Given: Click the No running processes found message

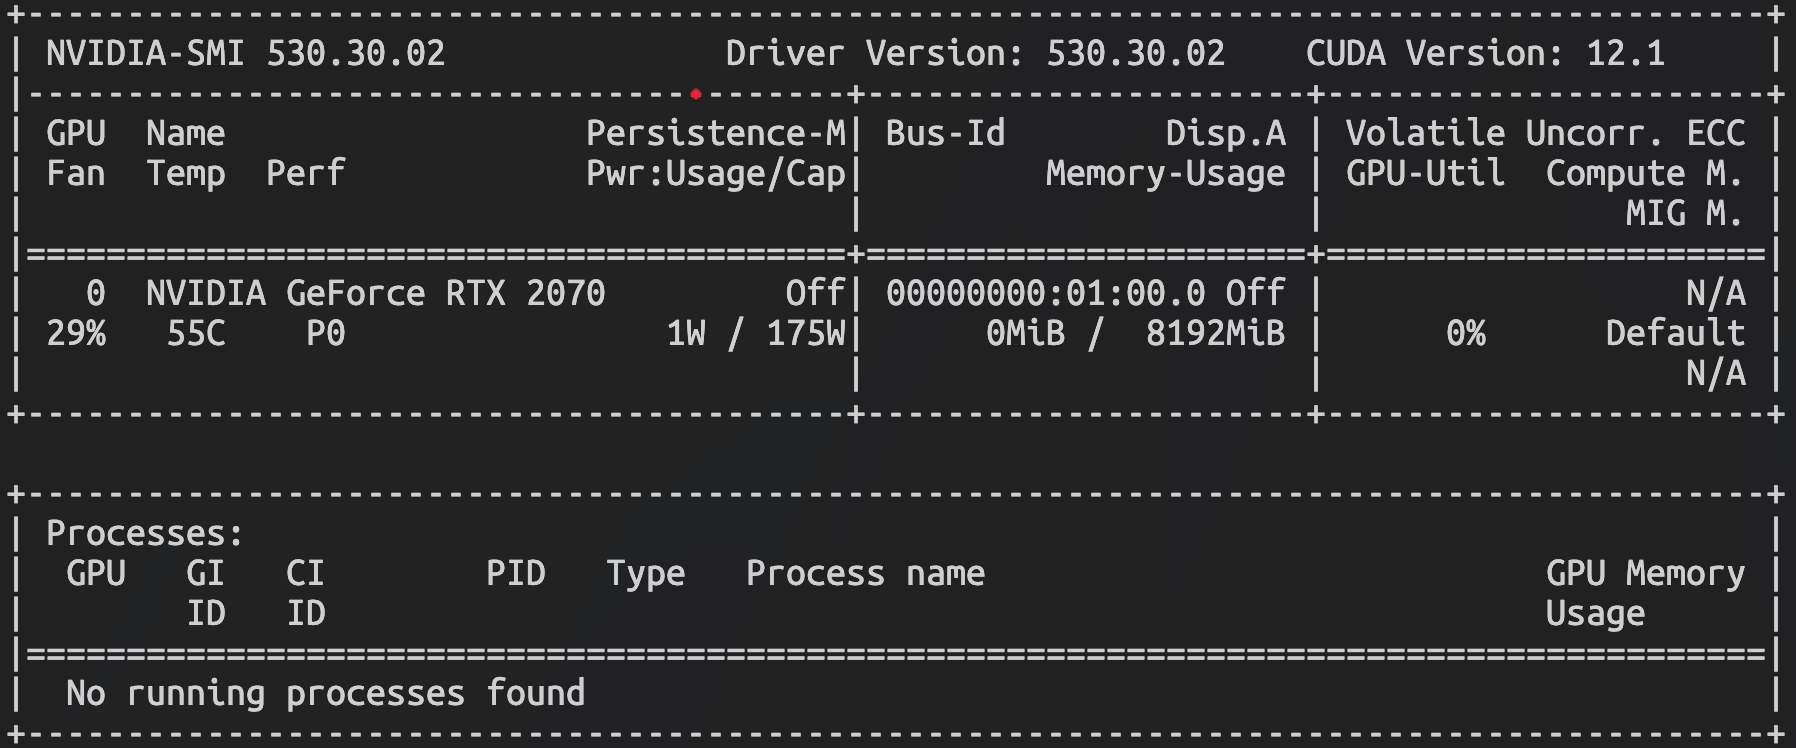Looking at the screenshot, I should point(325,693).
